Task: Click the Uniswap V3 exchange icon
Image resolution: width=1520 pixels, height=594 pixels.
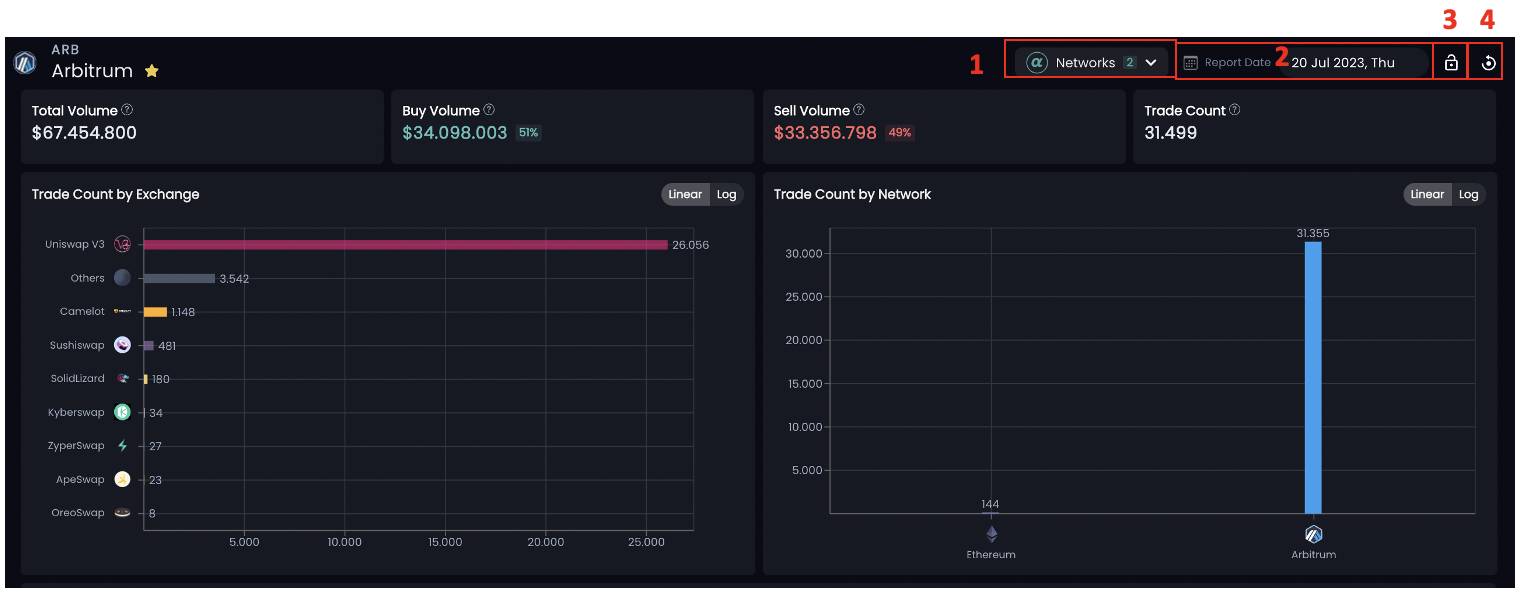Action: pyautogui.click(x=123, y=244)
